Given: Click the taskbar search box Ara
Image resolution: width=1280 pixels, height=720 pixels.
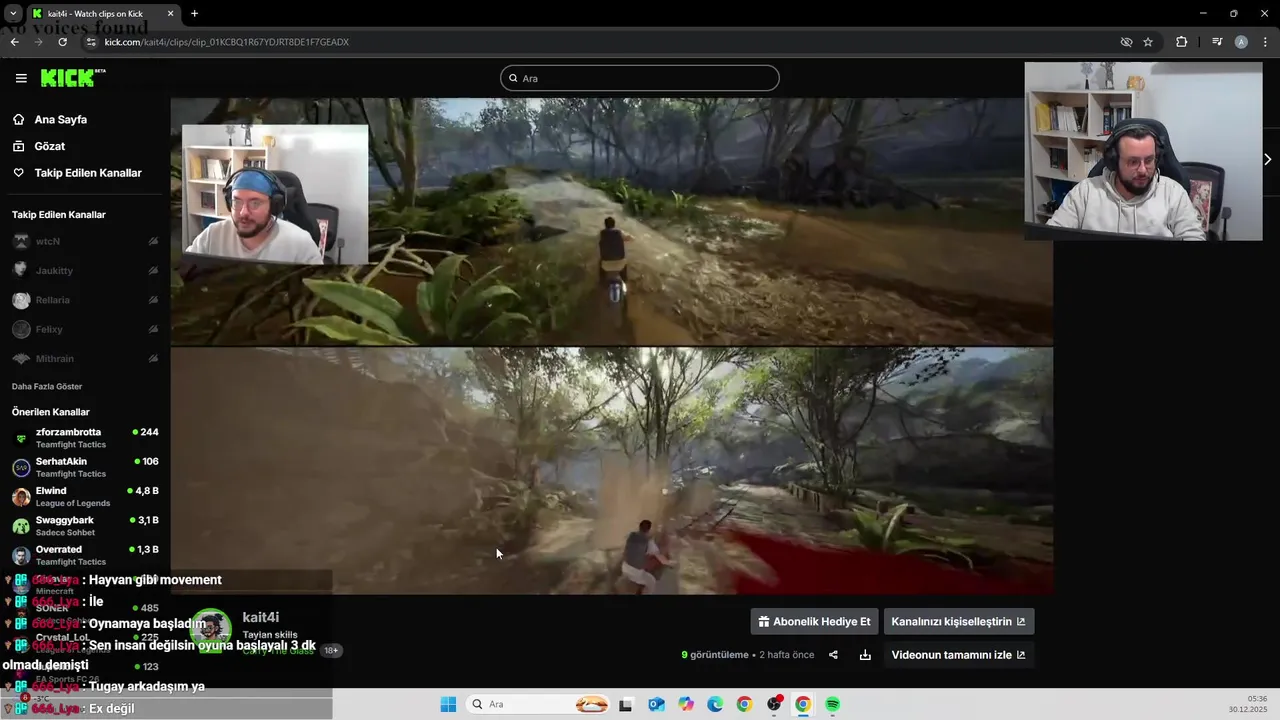Looking at the screenshot, I should pos(539,704).
